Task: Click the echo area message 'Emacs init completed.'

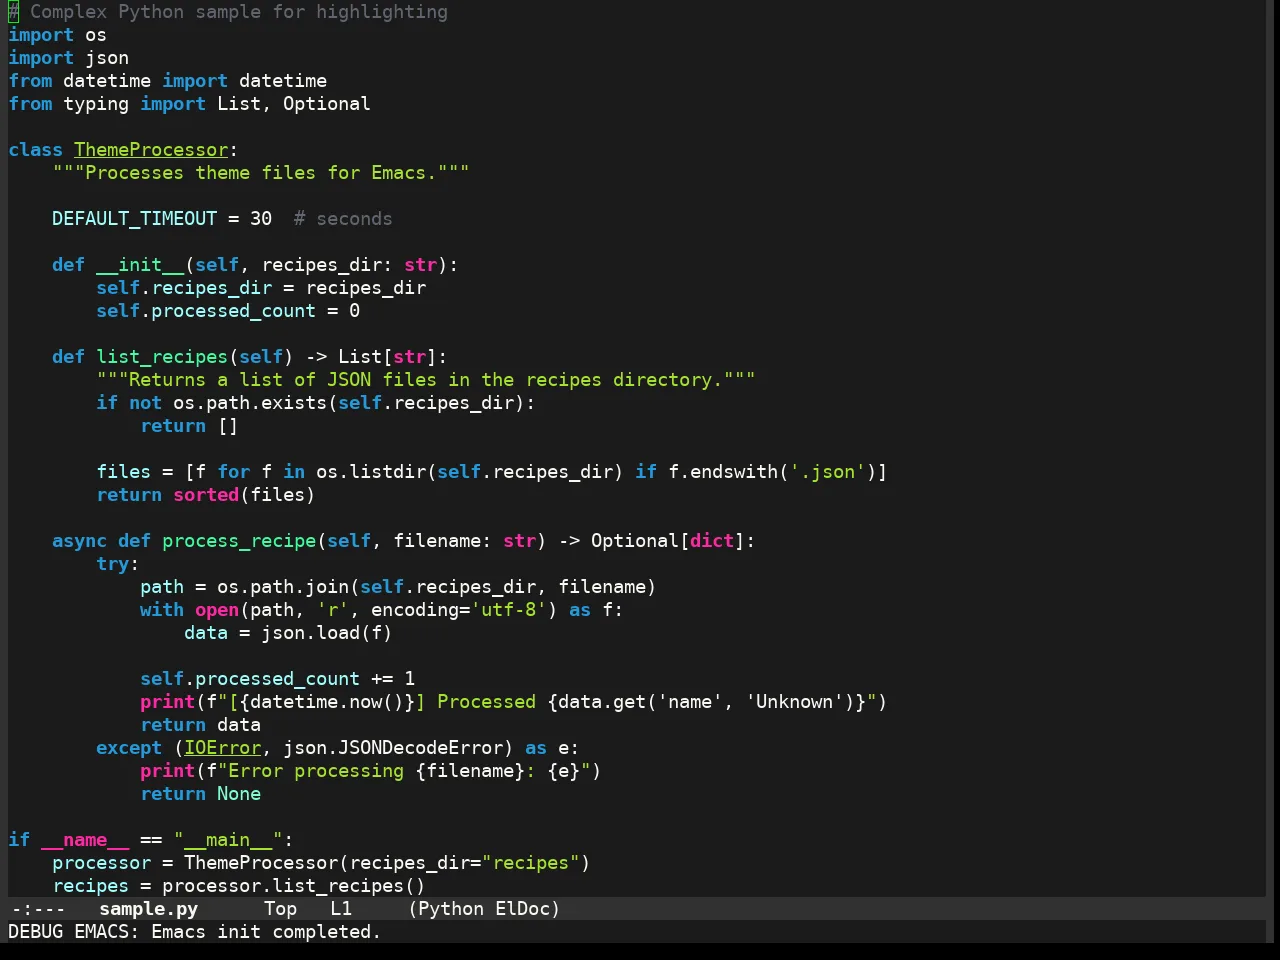Action: [266, 932]
